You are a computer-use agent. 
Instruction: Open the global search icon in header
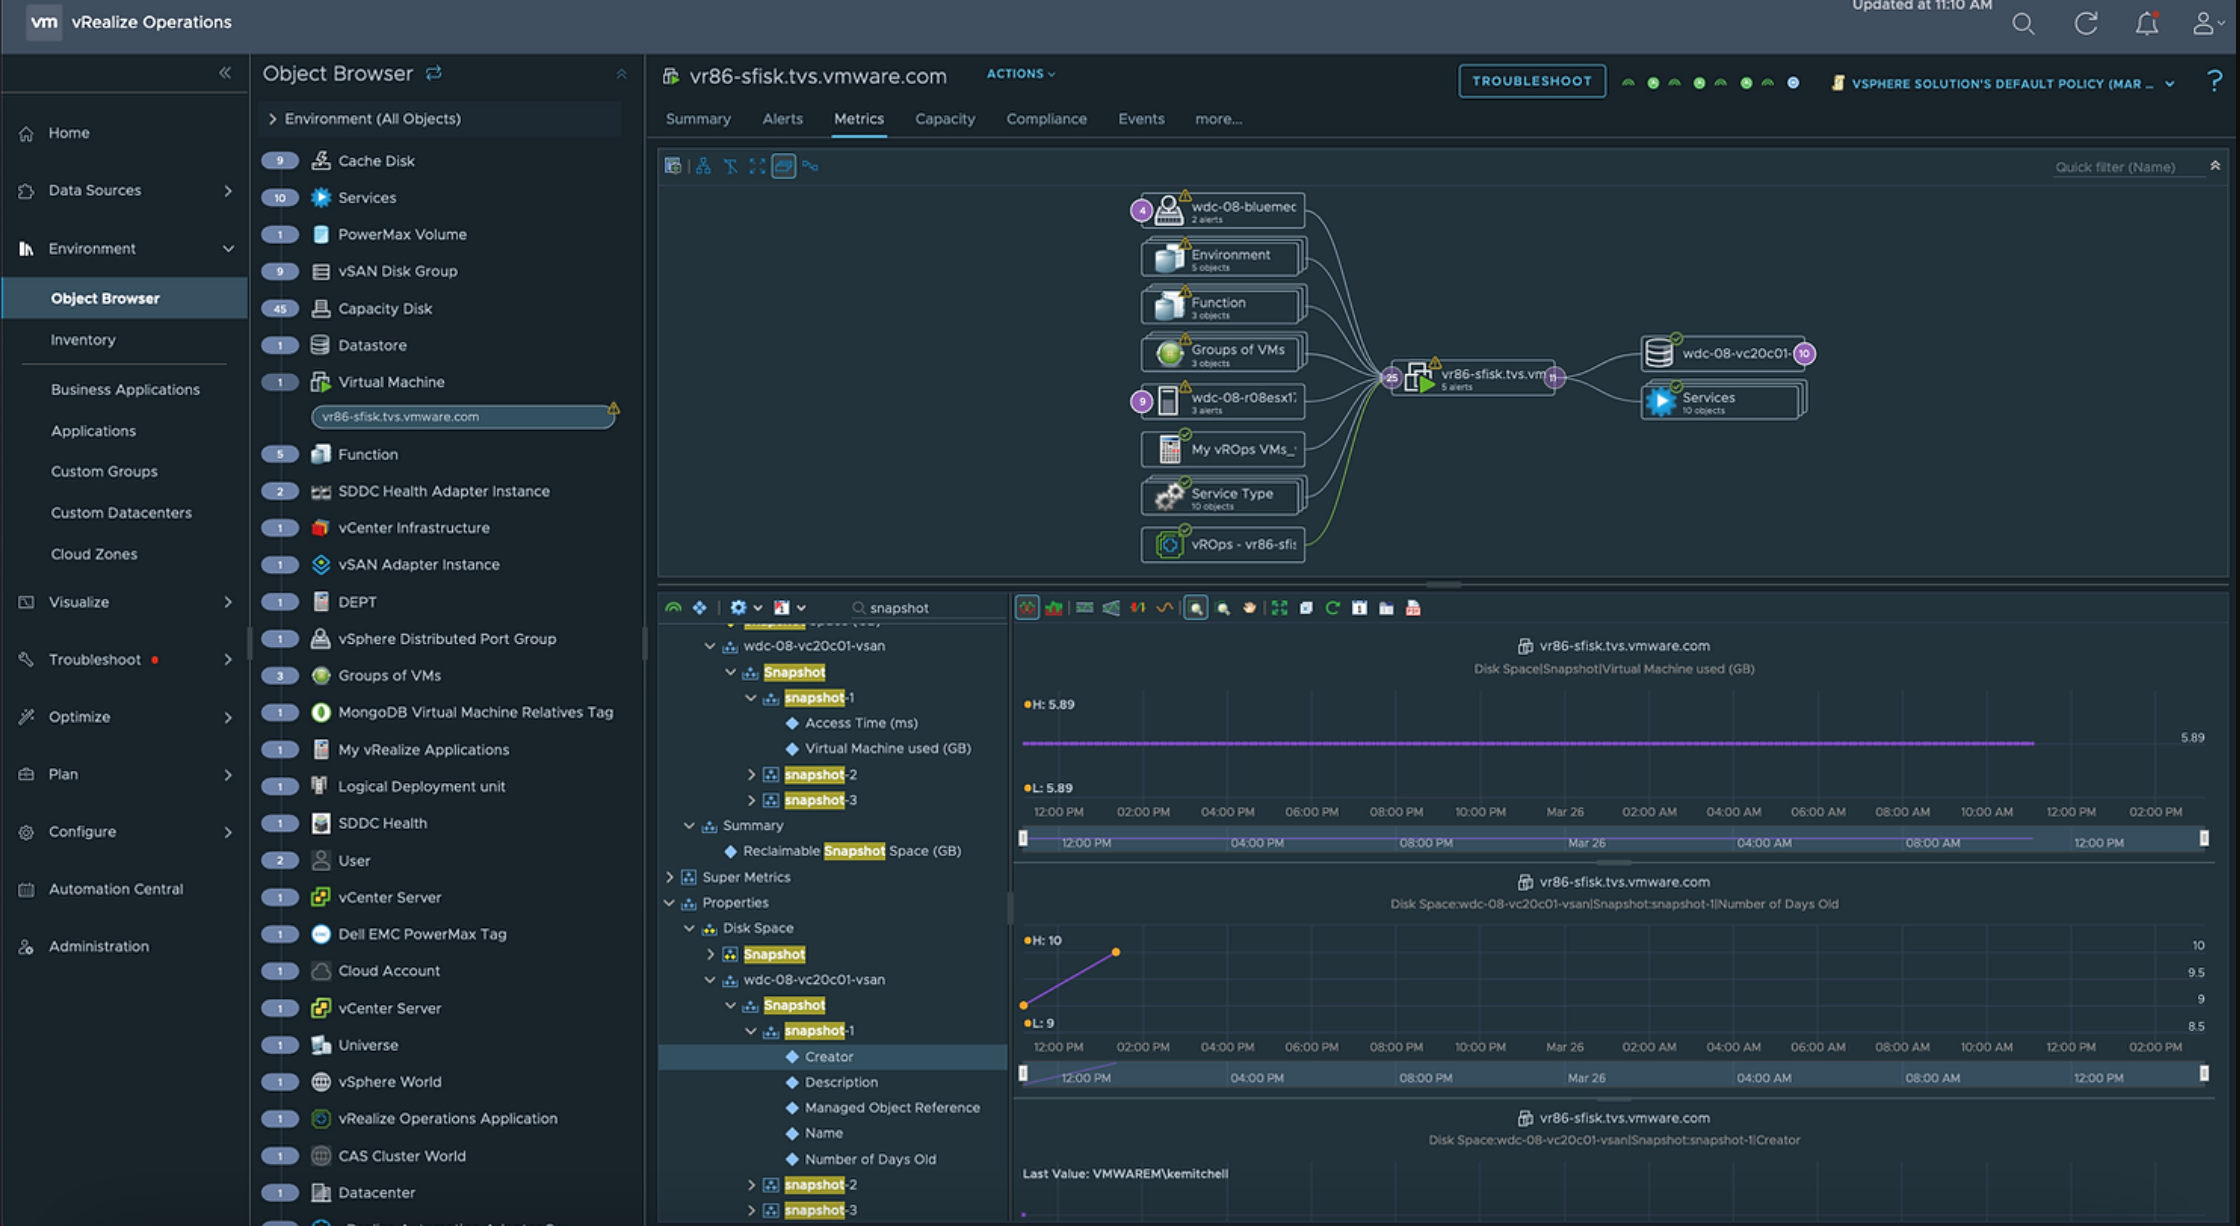(x=2023, y=23)
